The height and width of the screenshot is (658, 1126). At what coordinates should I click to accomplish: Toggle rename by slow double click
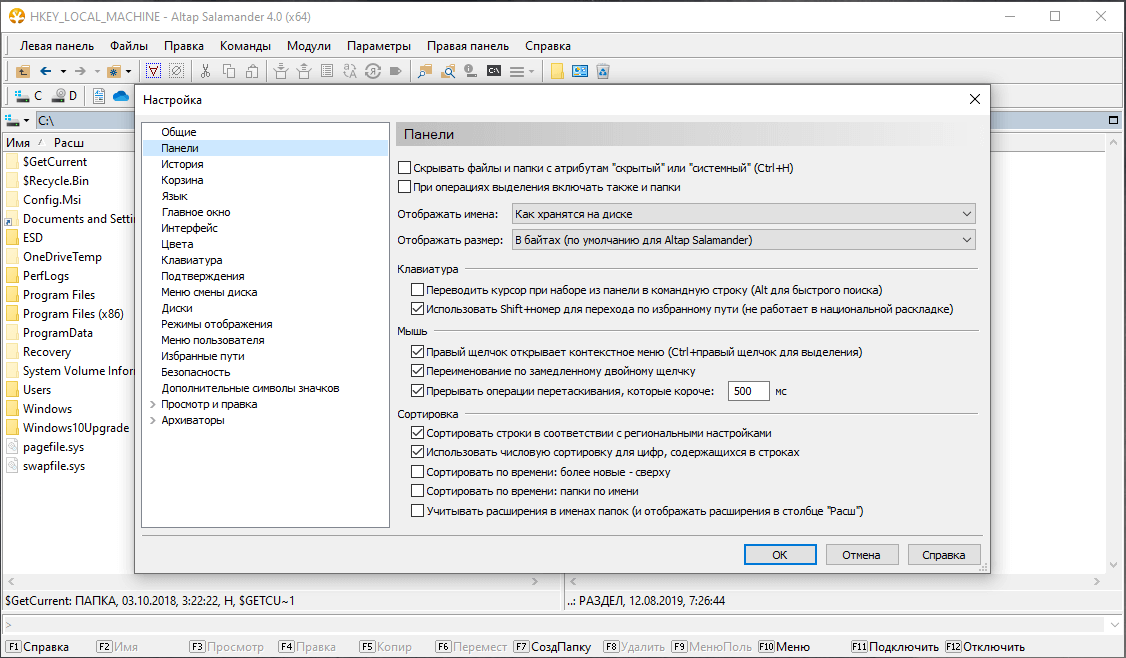point(417,371)
